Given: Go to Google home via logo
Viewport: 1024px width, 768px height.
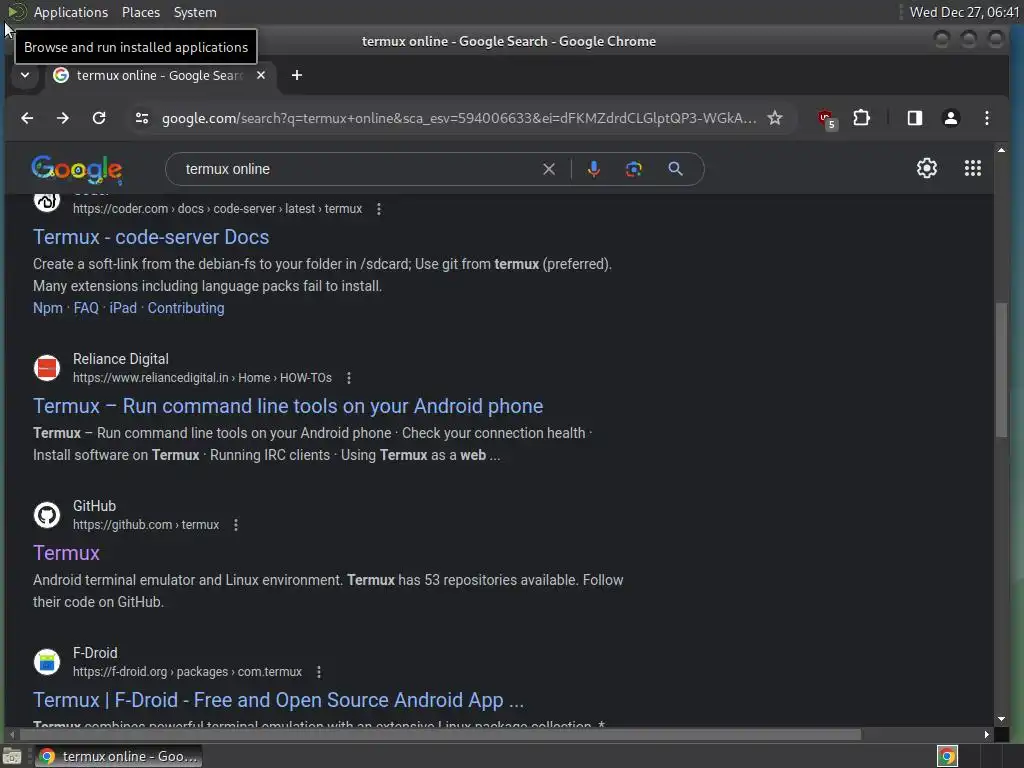Looking at the screenshot, I should 77,170.
